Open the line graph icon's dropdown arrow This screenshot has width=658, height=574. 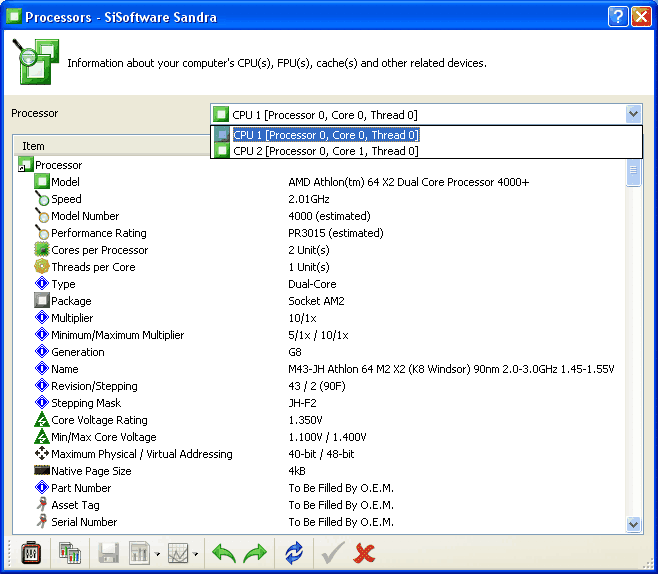[196, 554]
